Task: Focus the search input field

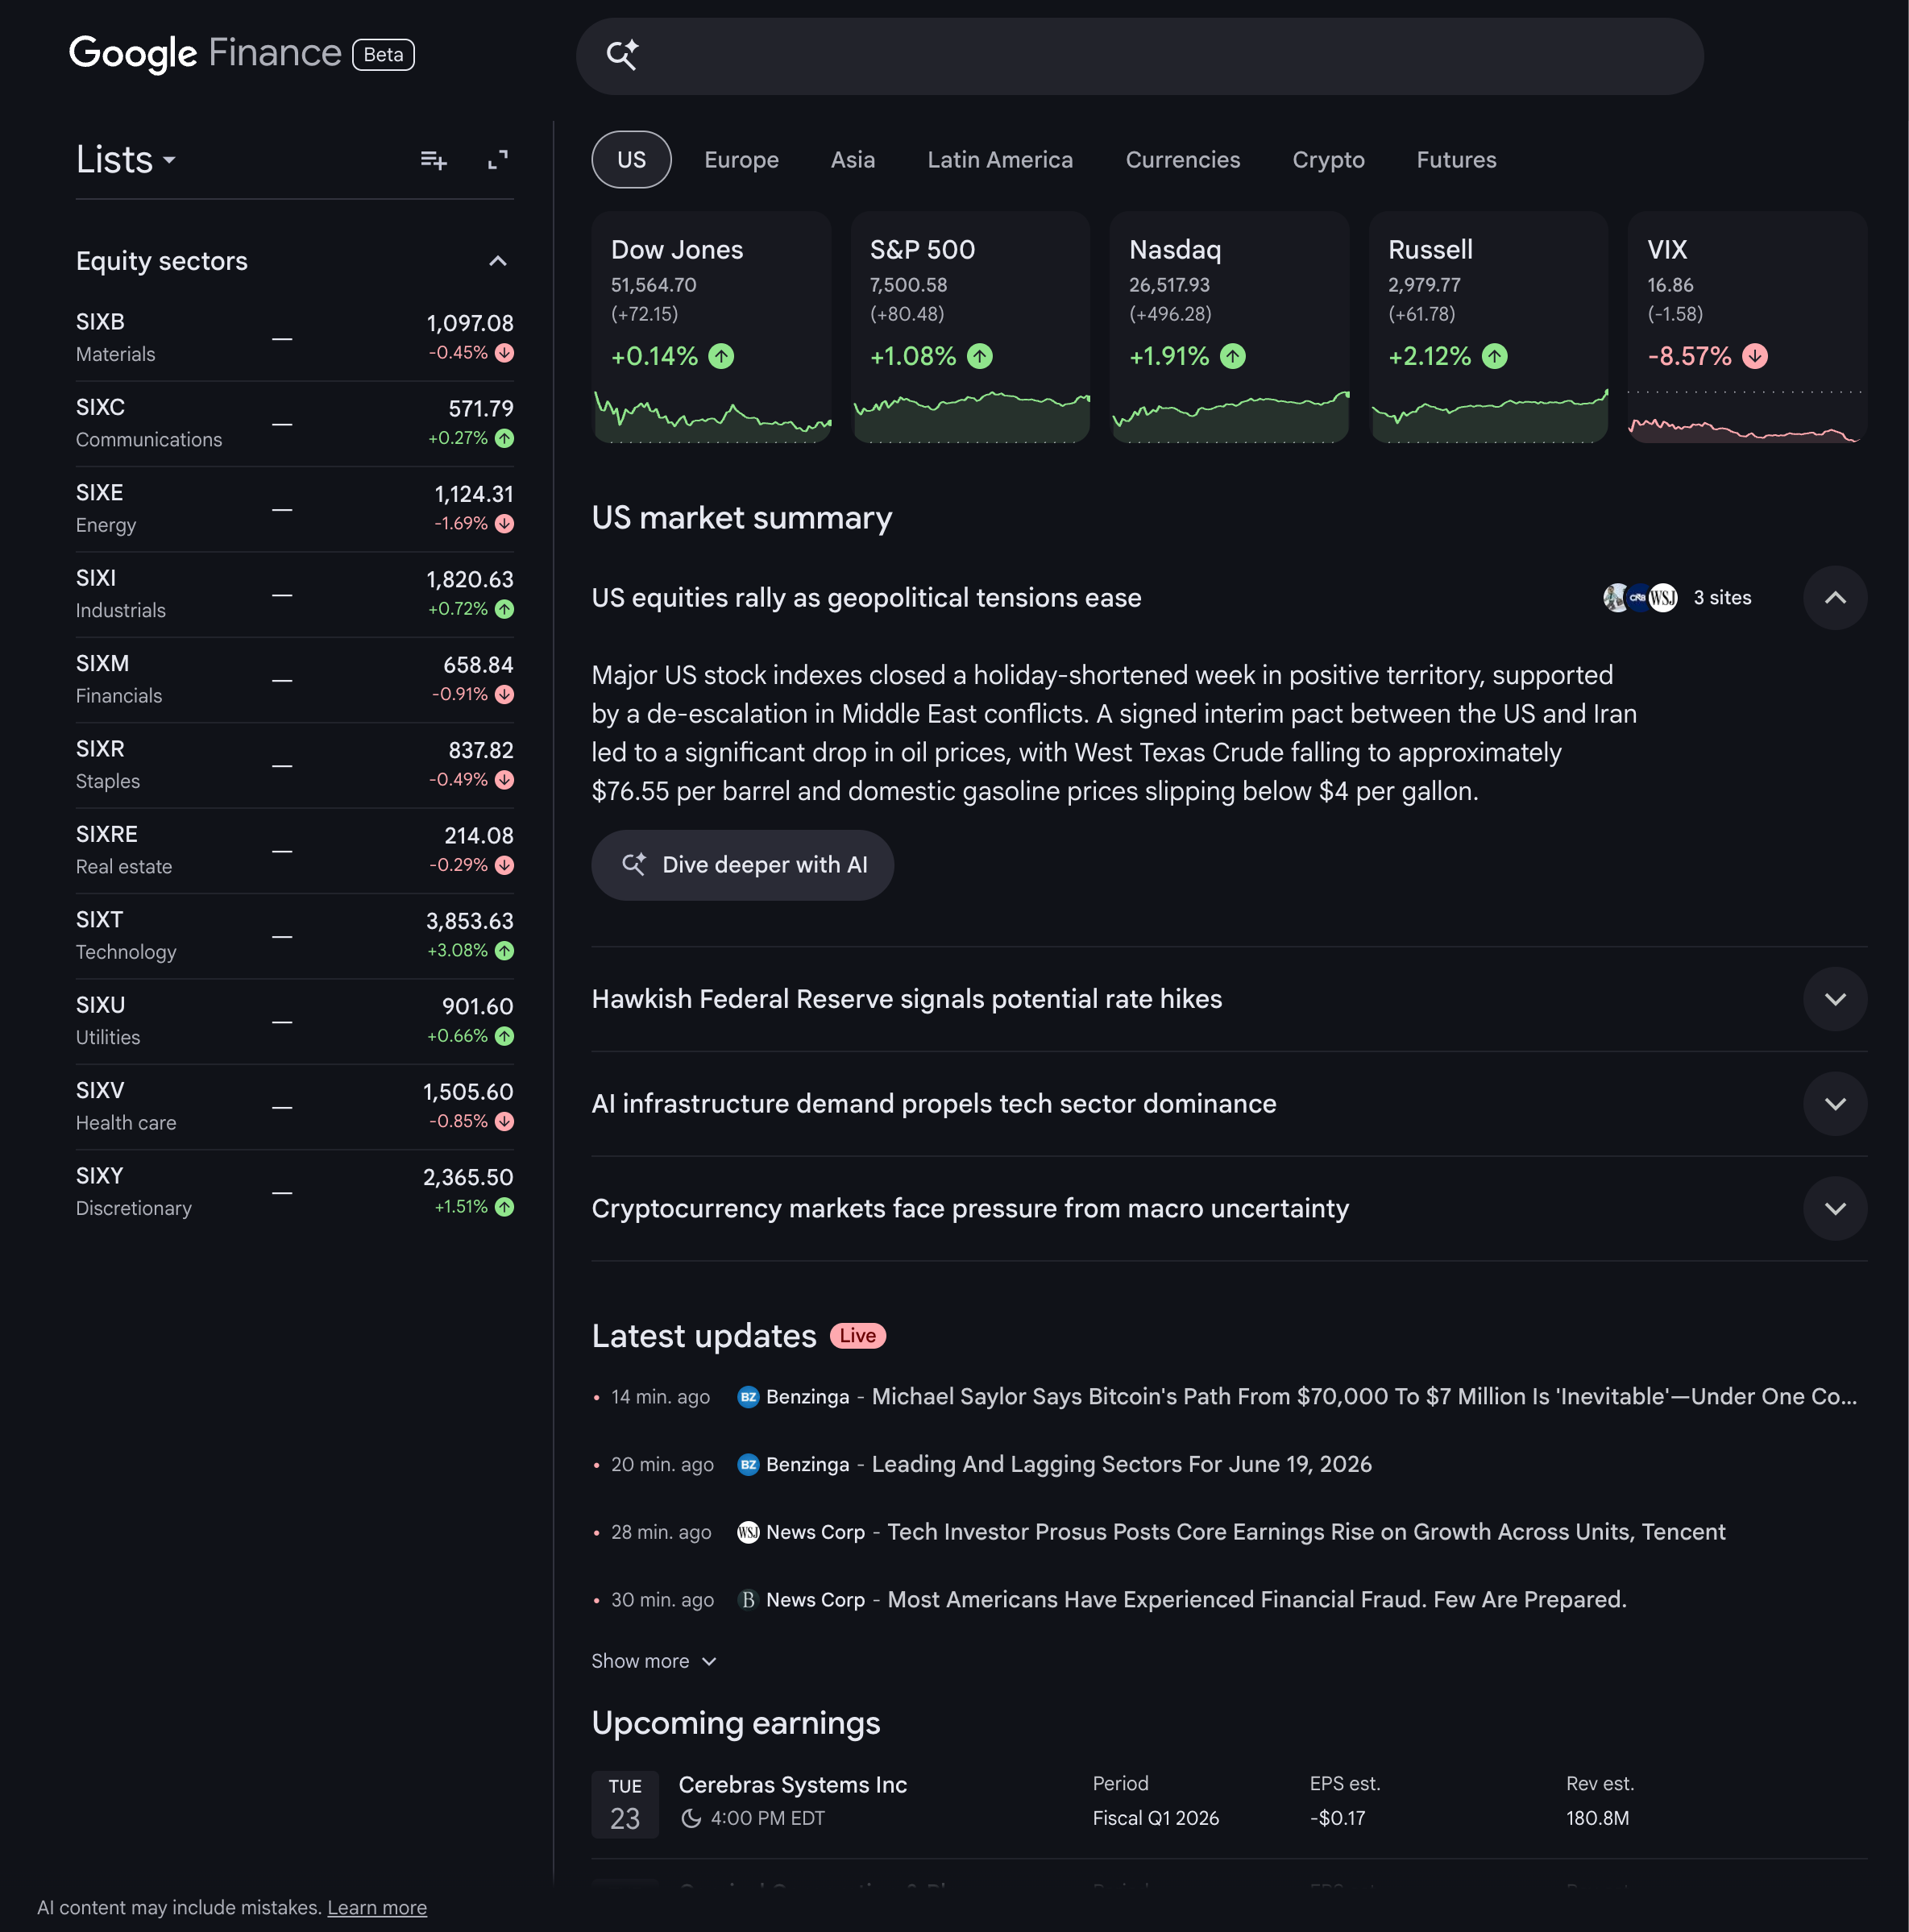Action: [x=1140, y=56]
